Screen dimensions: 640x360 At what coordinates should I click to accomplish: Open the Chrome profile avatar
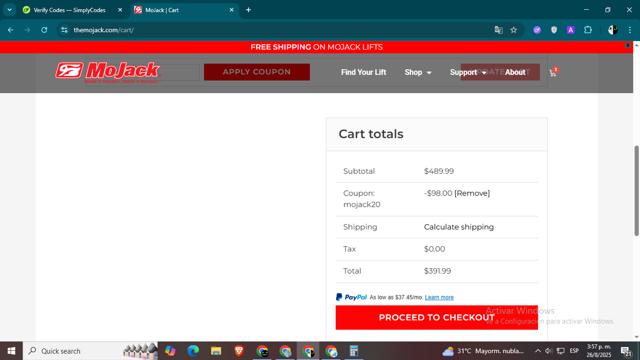click(x=612, y=30)
